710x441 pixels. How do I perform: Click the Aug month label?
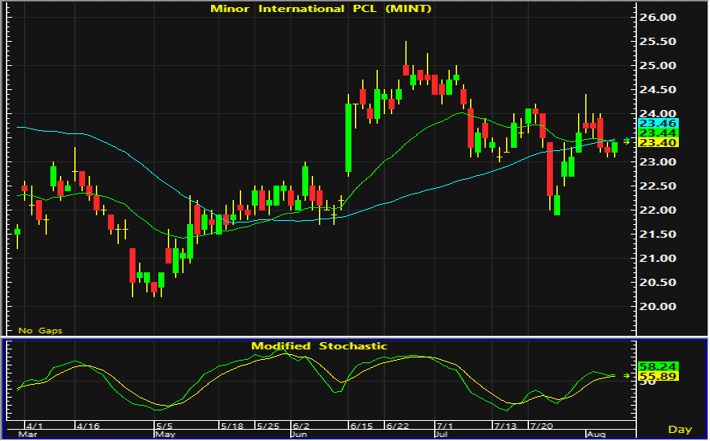click(x=596, y=435)
